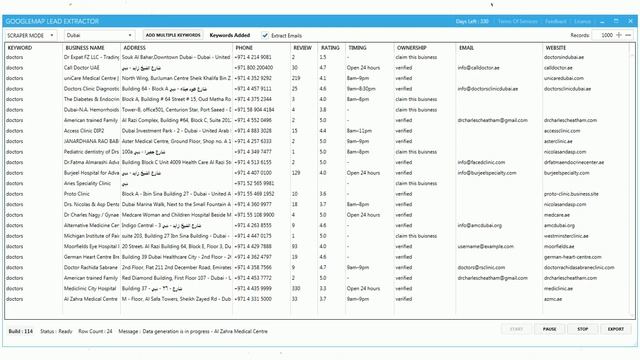Select Aries Speciality Clinic row
Image resolution: width=640 pixels, height=360 pixels.
pos(318,183)
